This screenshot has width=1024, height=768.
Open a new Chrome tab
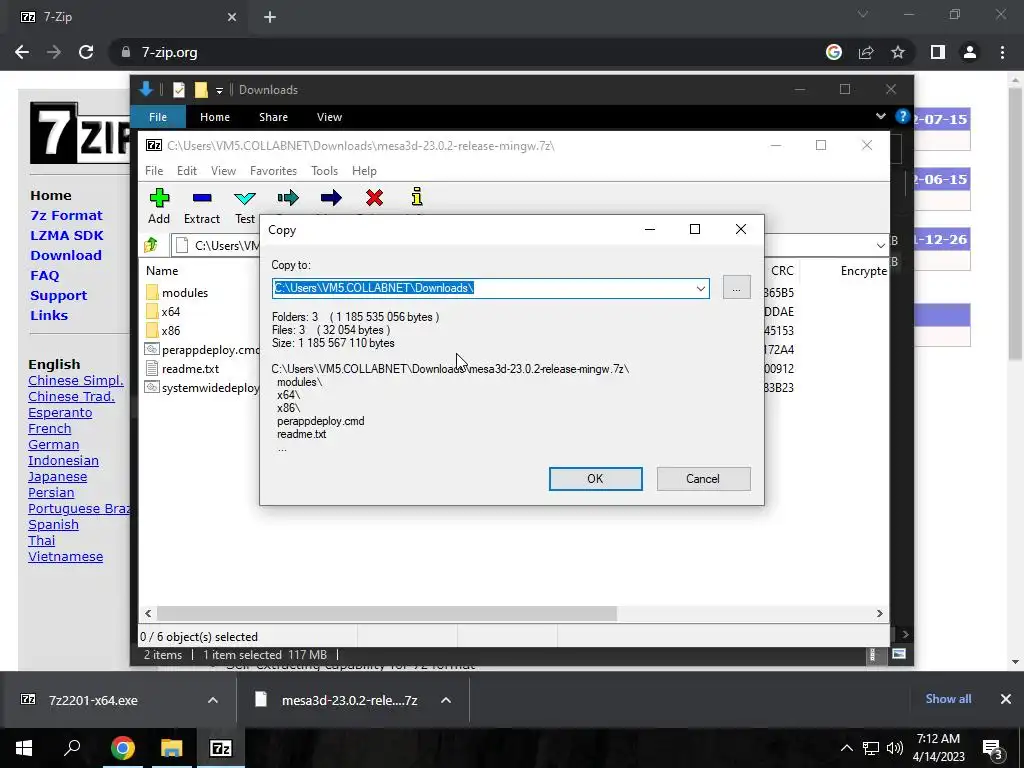270,17
